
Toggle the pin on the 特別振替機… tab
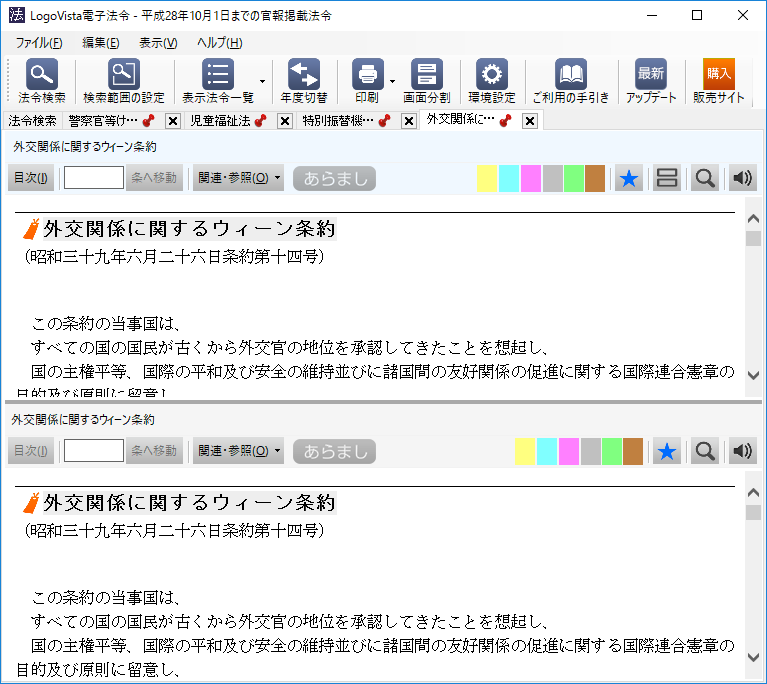[384, 121]
